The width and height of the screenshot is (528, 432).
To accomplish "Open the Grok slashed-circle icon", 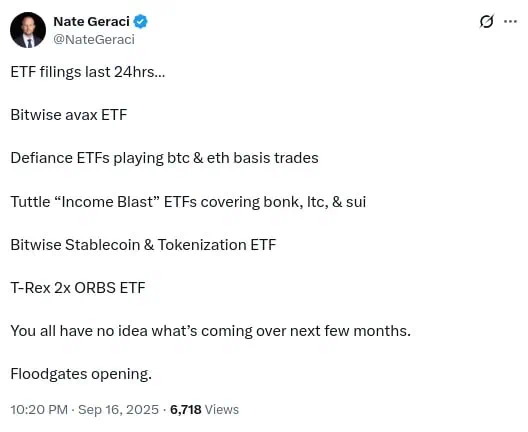I will pos(487,22).
